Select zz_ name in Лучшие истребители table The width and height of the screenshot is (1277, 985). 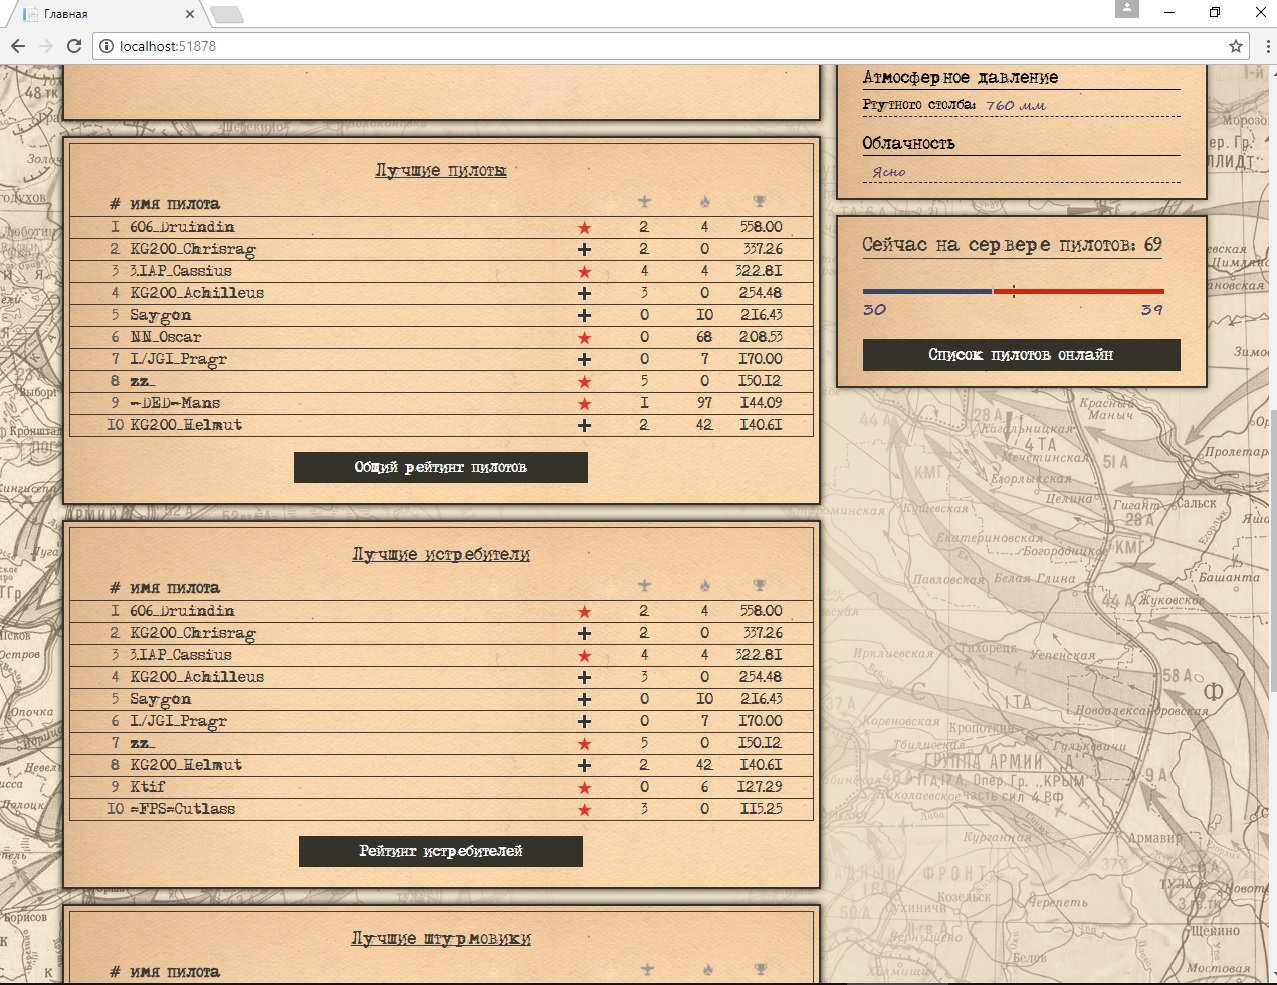[143, 743]
